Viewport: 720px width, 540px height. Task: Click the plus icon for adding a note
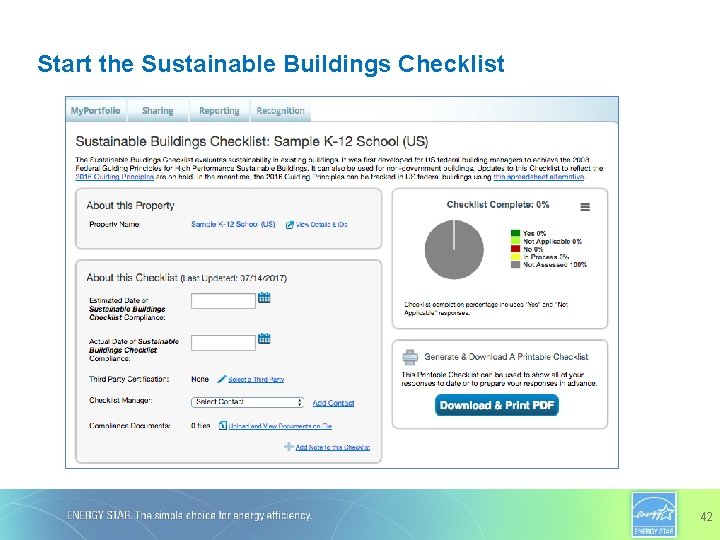point(289,446)
